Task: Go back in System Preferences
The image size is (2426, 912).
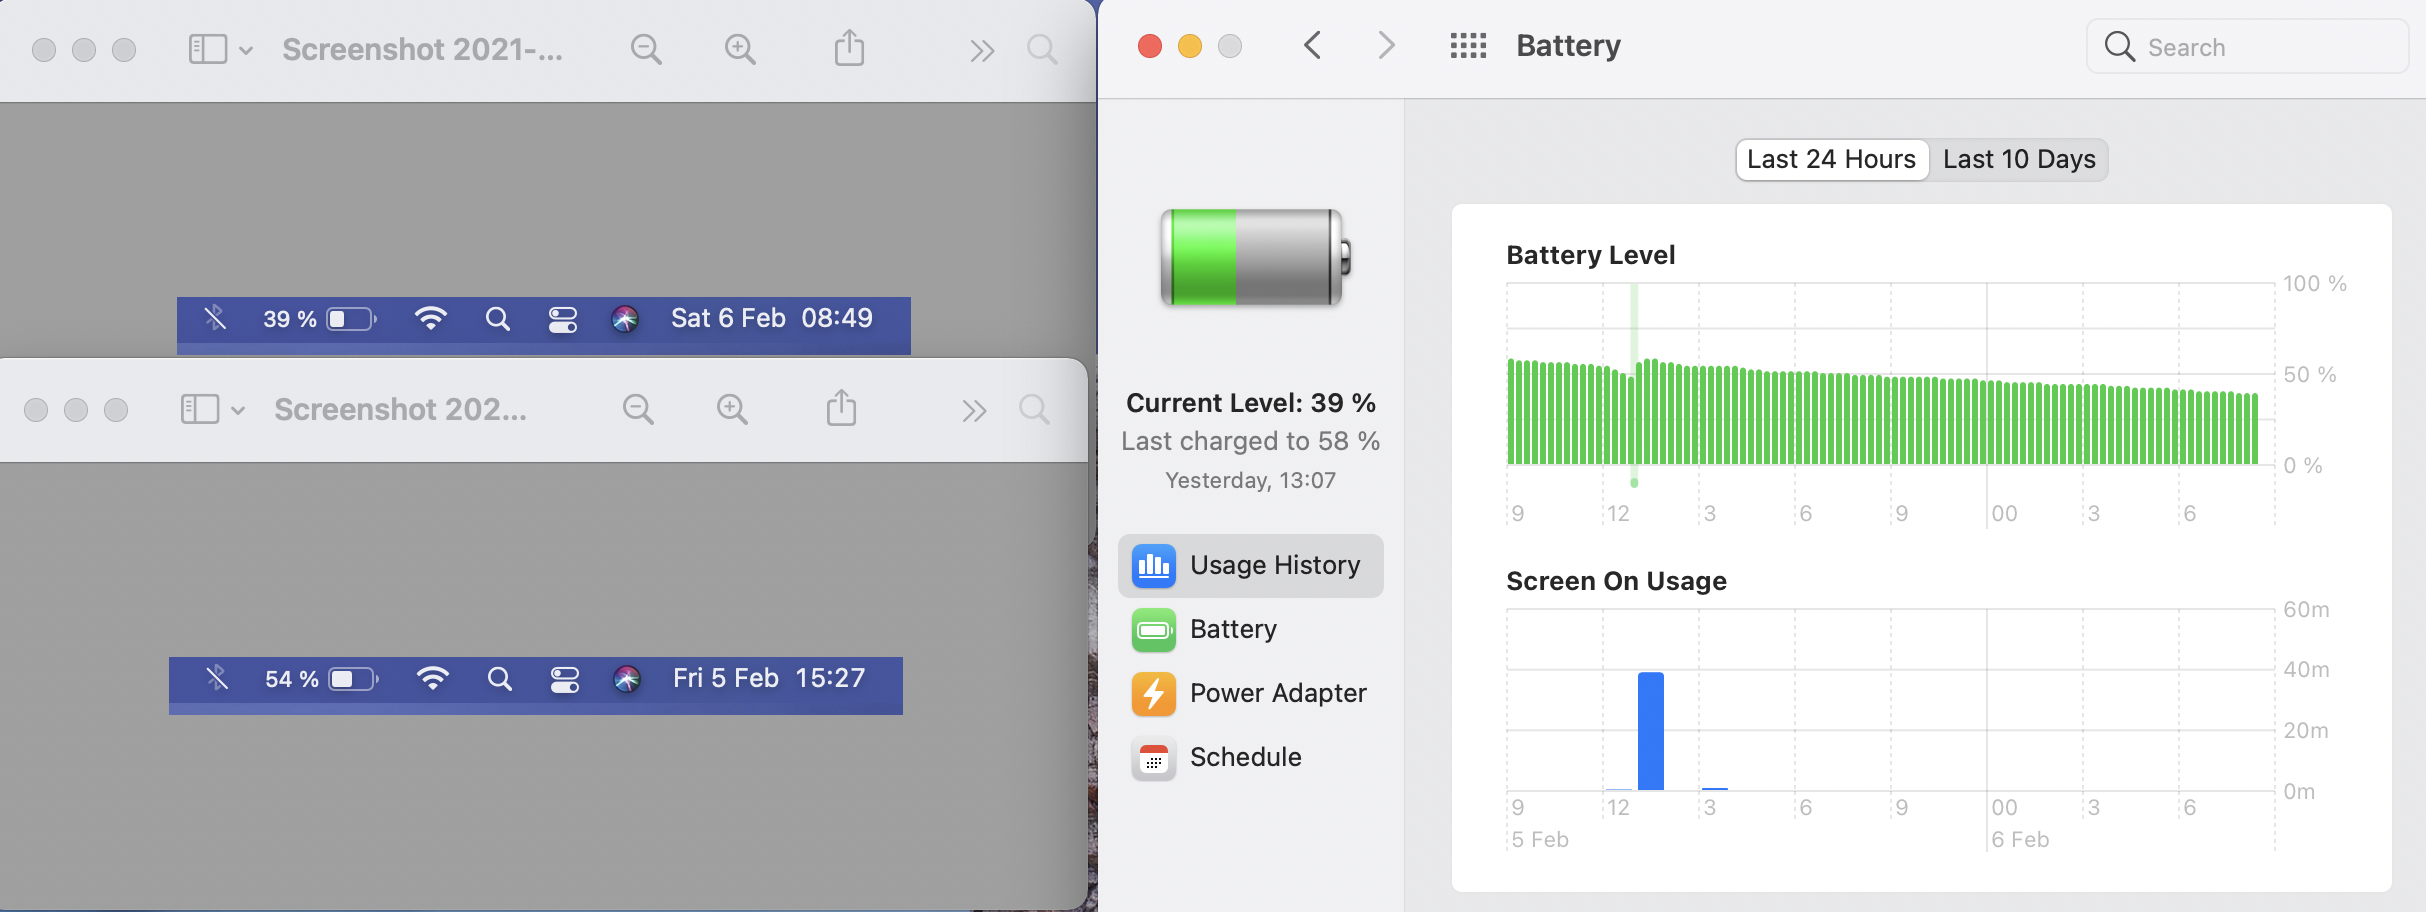Action: (x=1313, y=45)
